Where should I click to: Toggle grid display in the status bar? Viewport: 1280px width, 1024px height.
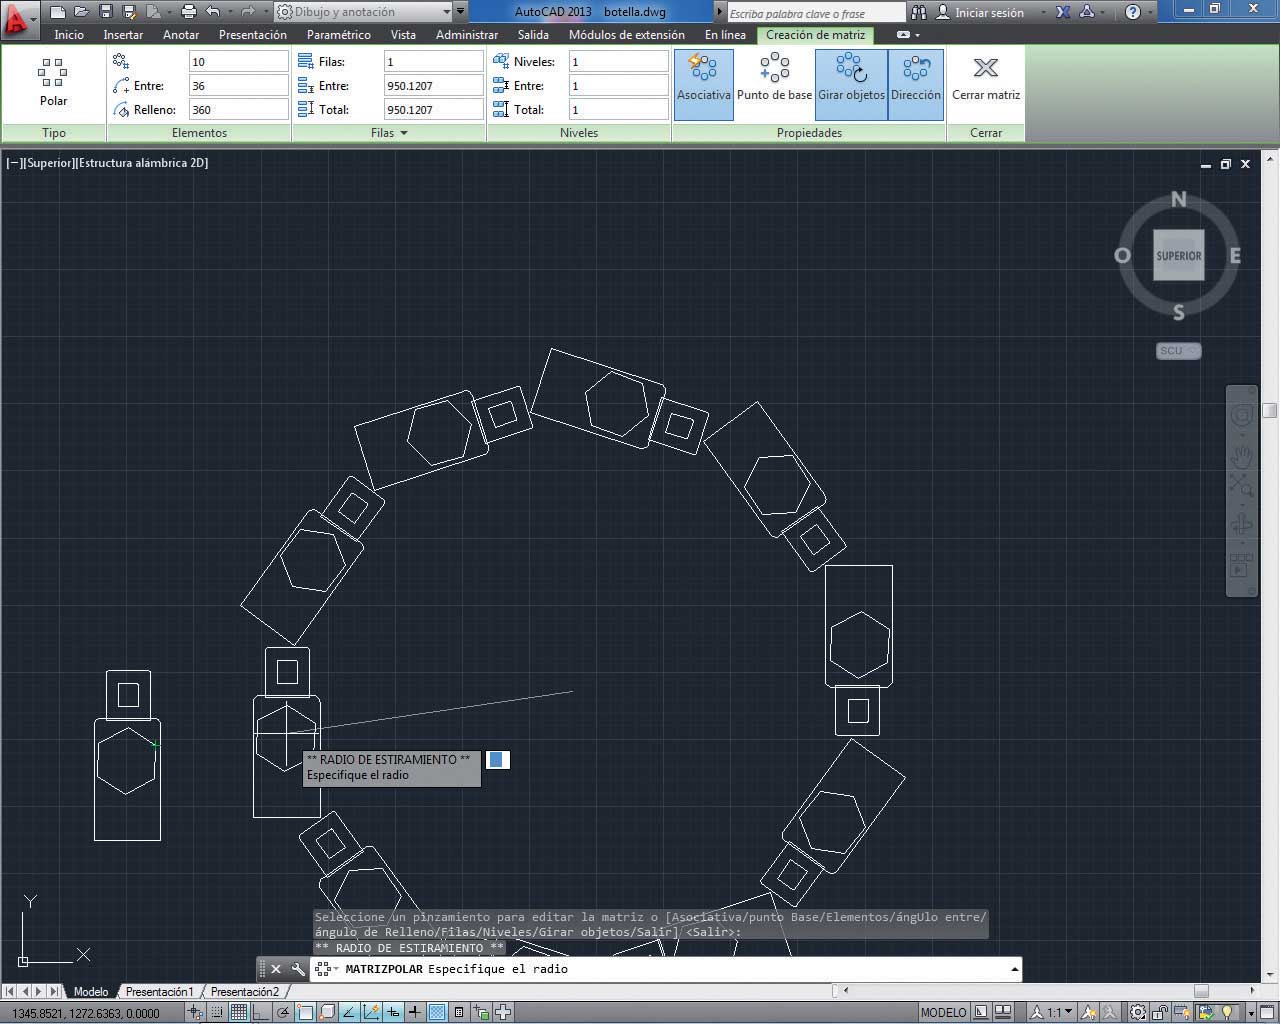(x=239, y=1012)
